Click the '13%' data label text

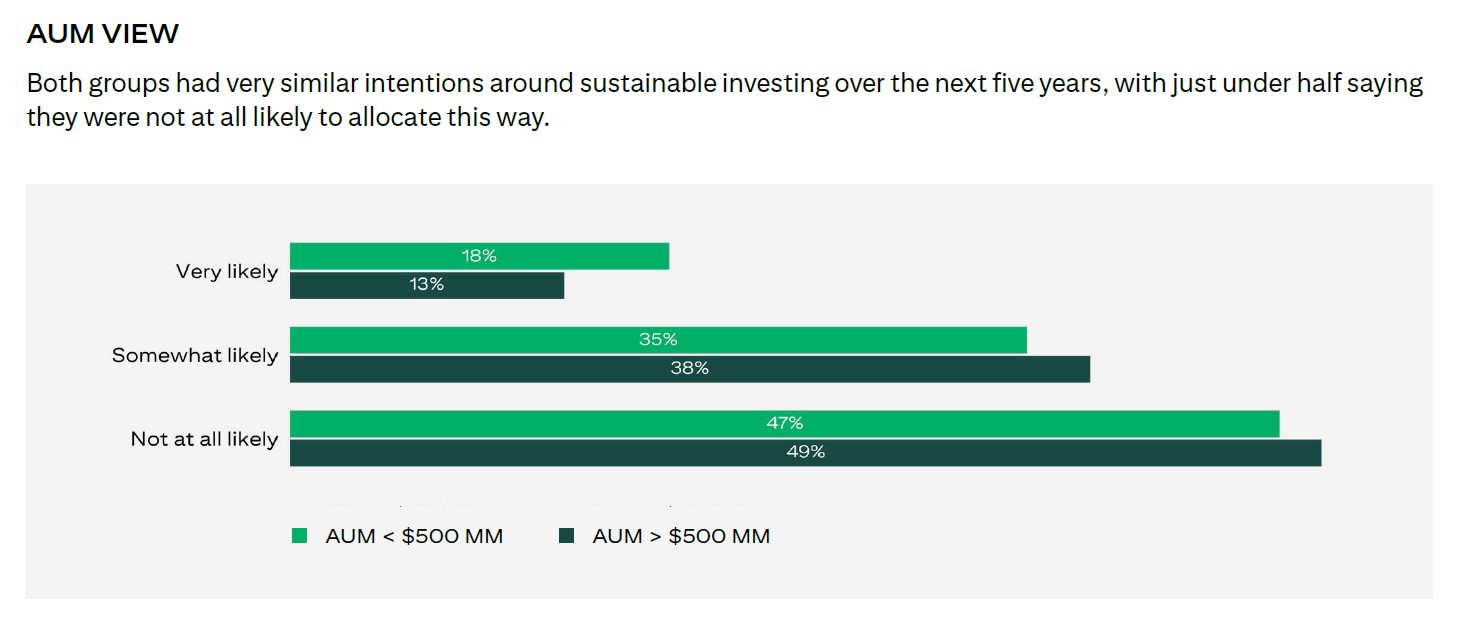(426, 284)
